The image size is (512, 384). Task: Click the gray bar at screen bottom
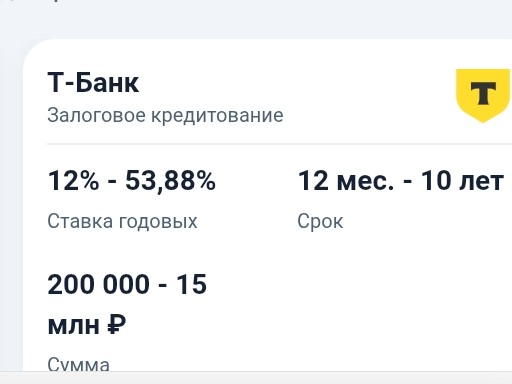256,377
